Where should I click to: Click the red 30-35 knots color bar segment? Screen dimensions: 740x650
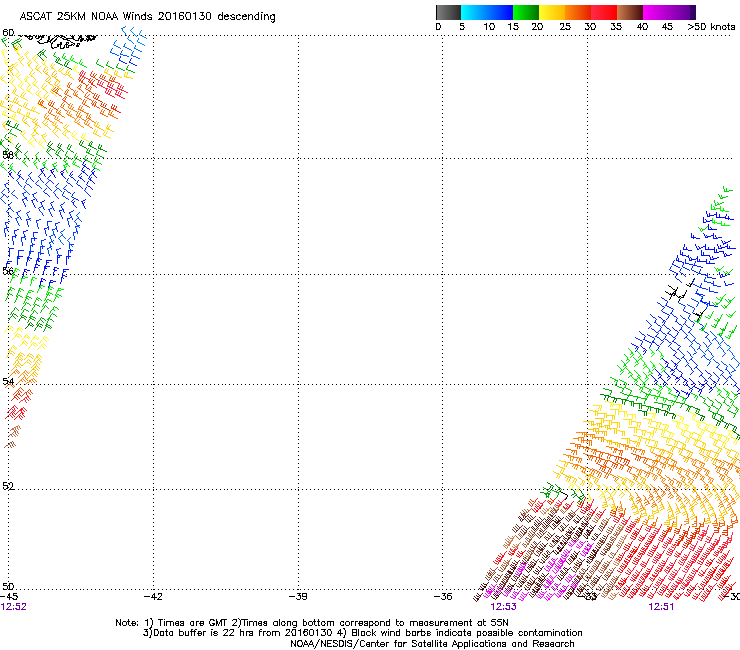[x=604, y=12]
